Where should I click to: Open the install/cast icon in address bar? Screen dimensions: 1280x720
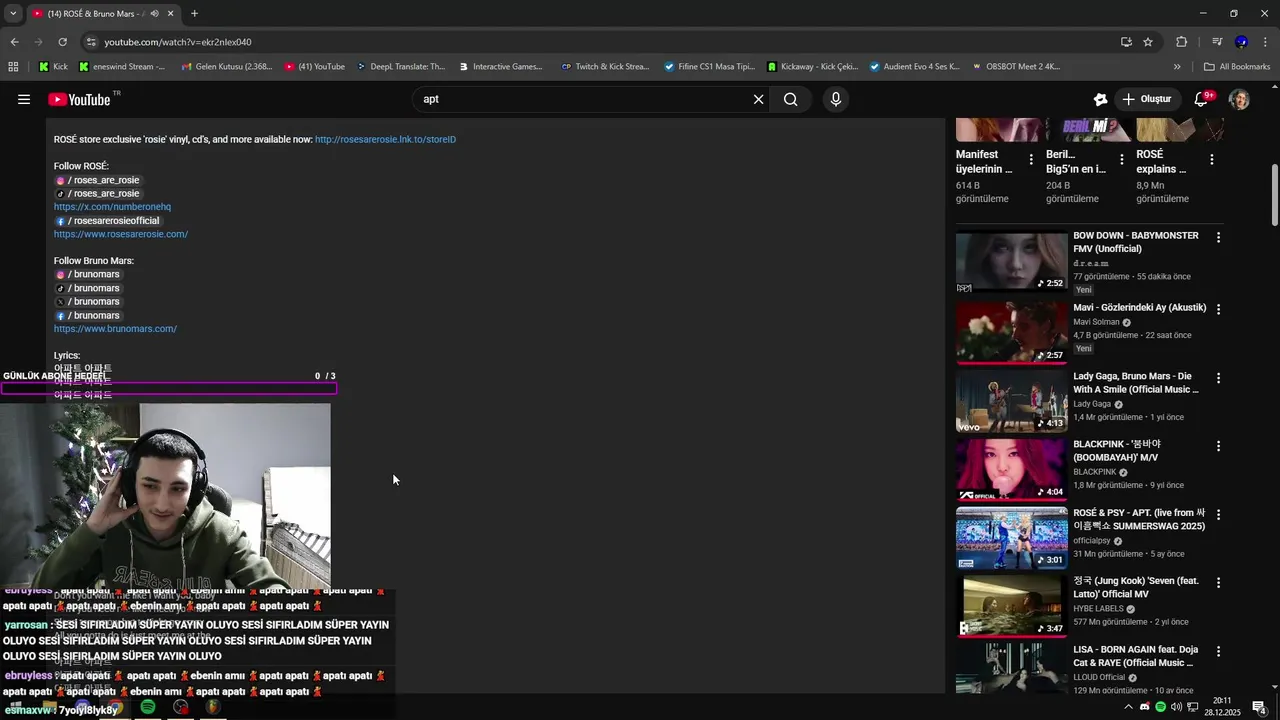coord(1126,42)
